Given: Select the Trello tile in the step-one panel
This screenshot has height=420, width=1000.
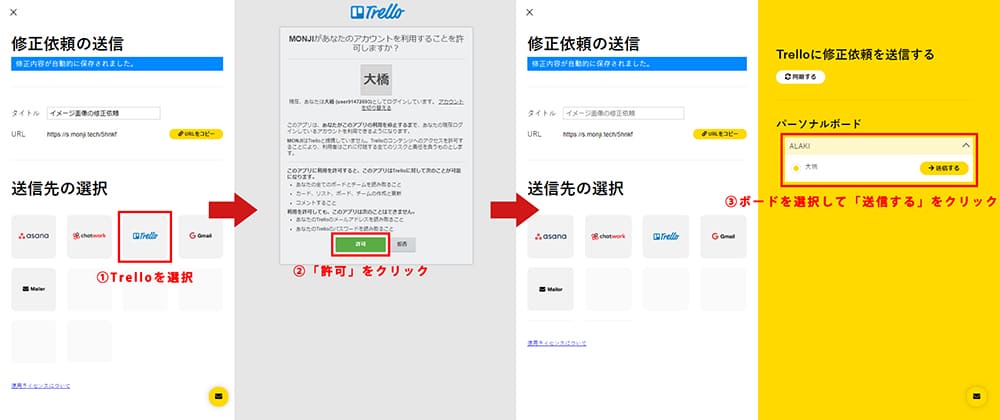Looking at the screenshot, I should (x=145, y=236).
